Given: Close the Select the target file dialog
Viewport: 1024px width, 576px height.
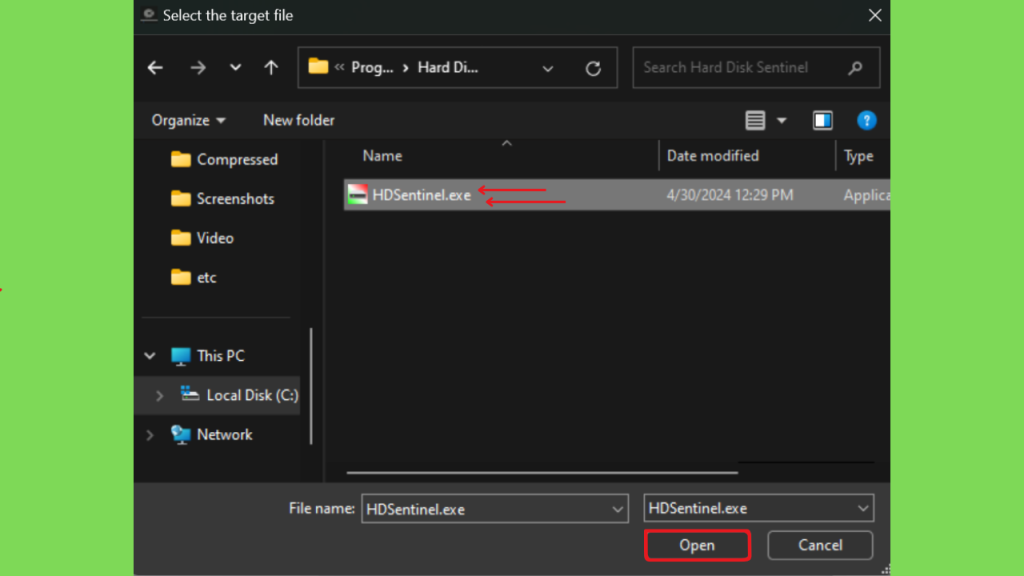Looking at the screenshot, I should point(875,15).
